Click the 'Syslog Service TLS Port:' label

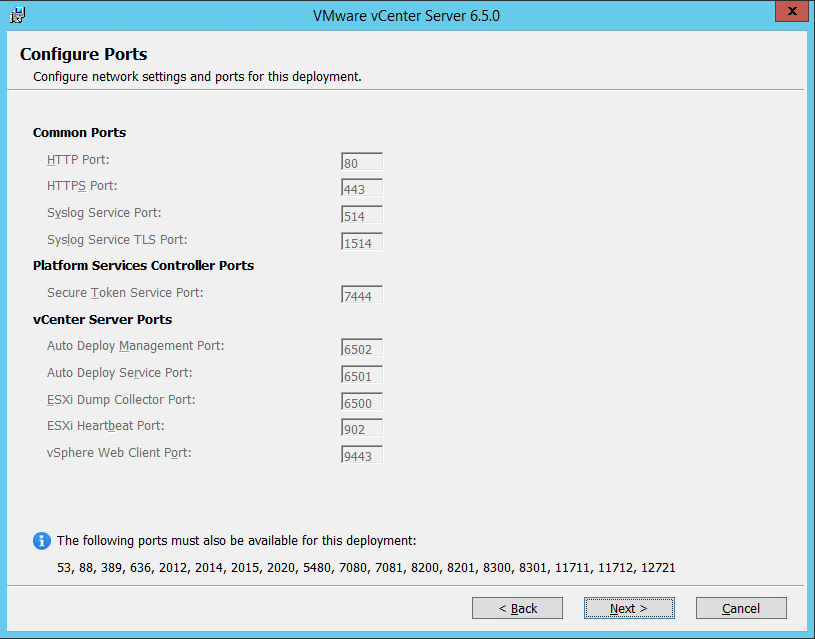(x=117, y=240)
